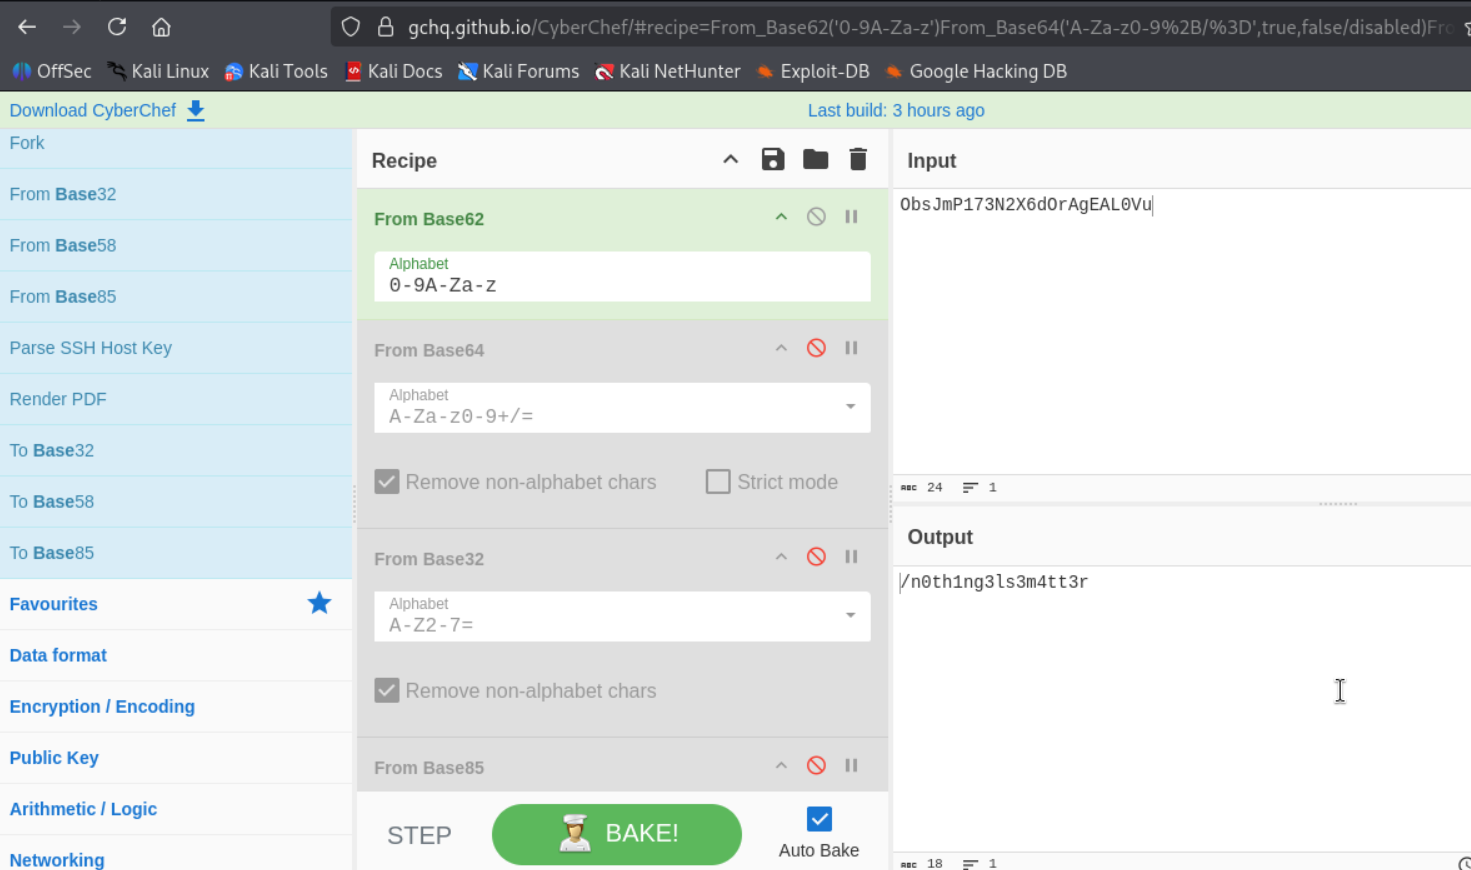Enable Strict mode checkbox
Image resolution: width=1471 pixels, height=870 pixels.
[x=718, y=482]
